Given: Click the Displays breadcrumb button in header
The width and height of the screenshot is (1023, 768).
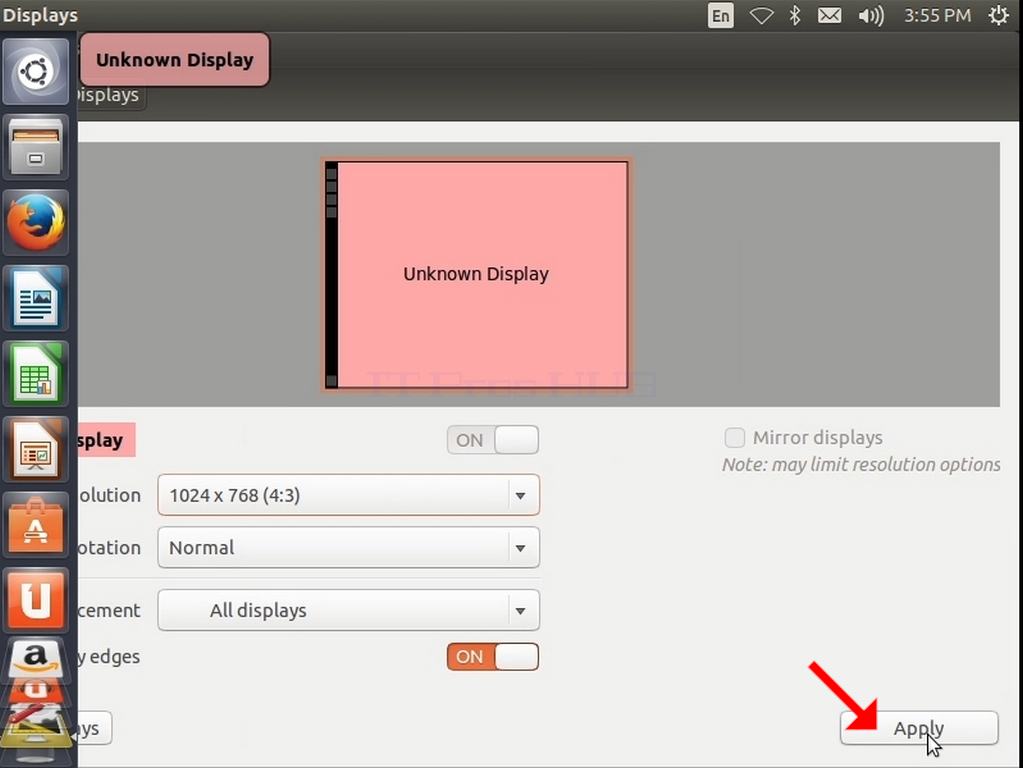Looking at the screenshot, I should 111,95.
